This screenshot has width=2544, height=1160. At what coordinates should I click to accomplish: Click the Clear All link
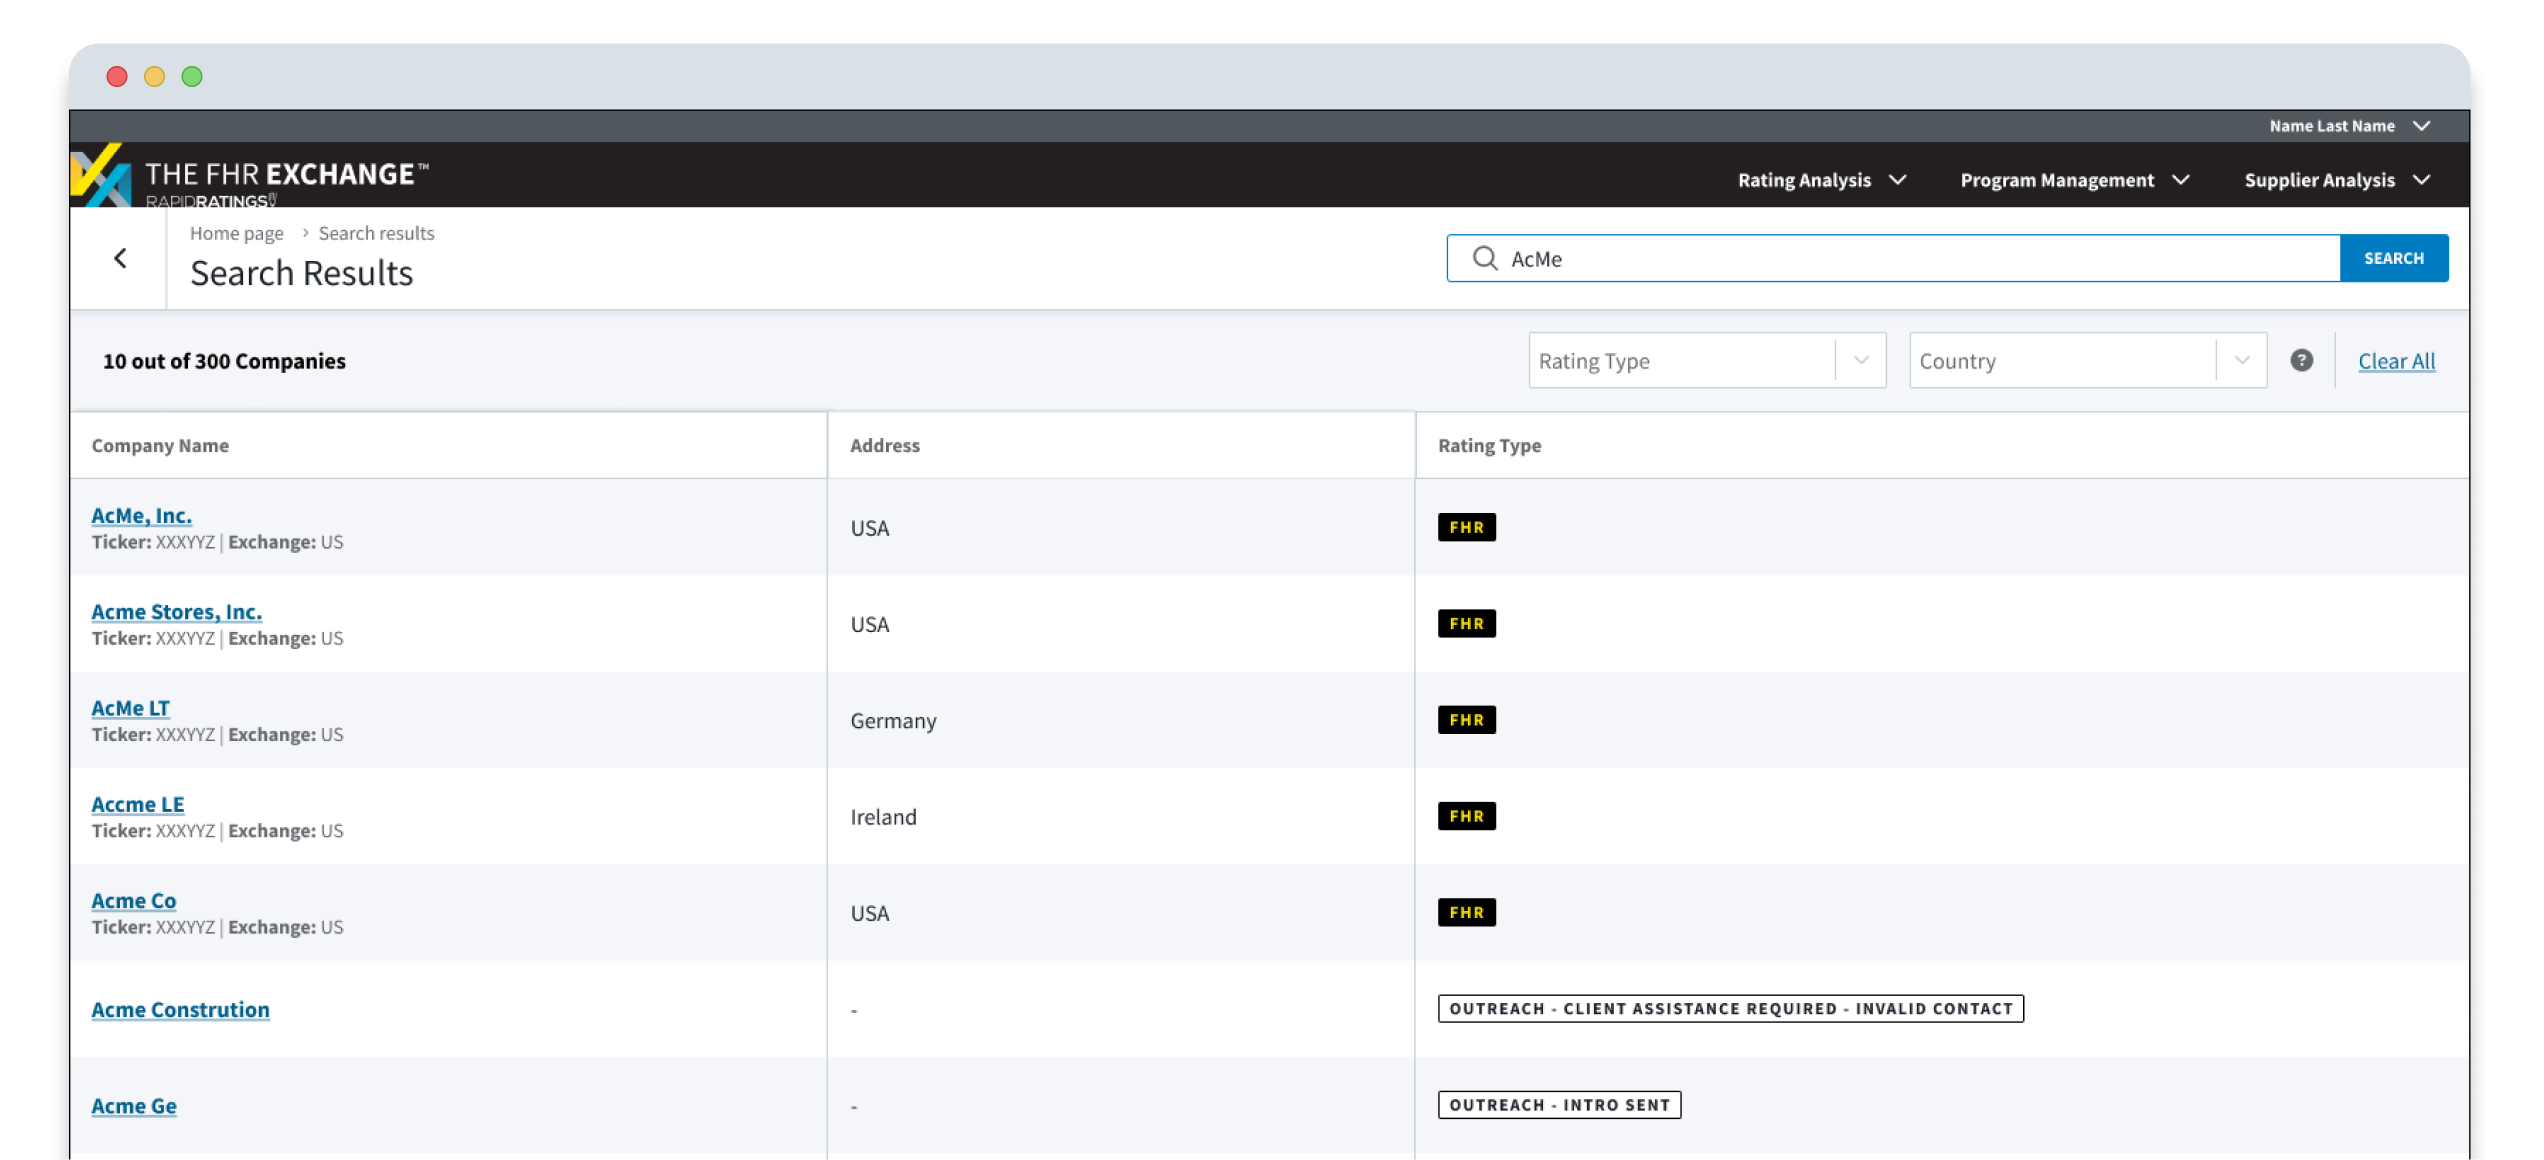point(2396,361)
